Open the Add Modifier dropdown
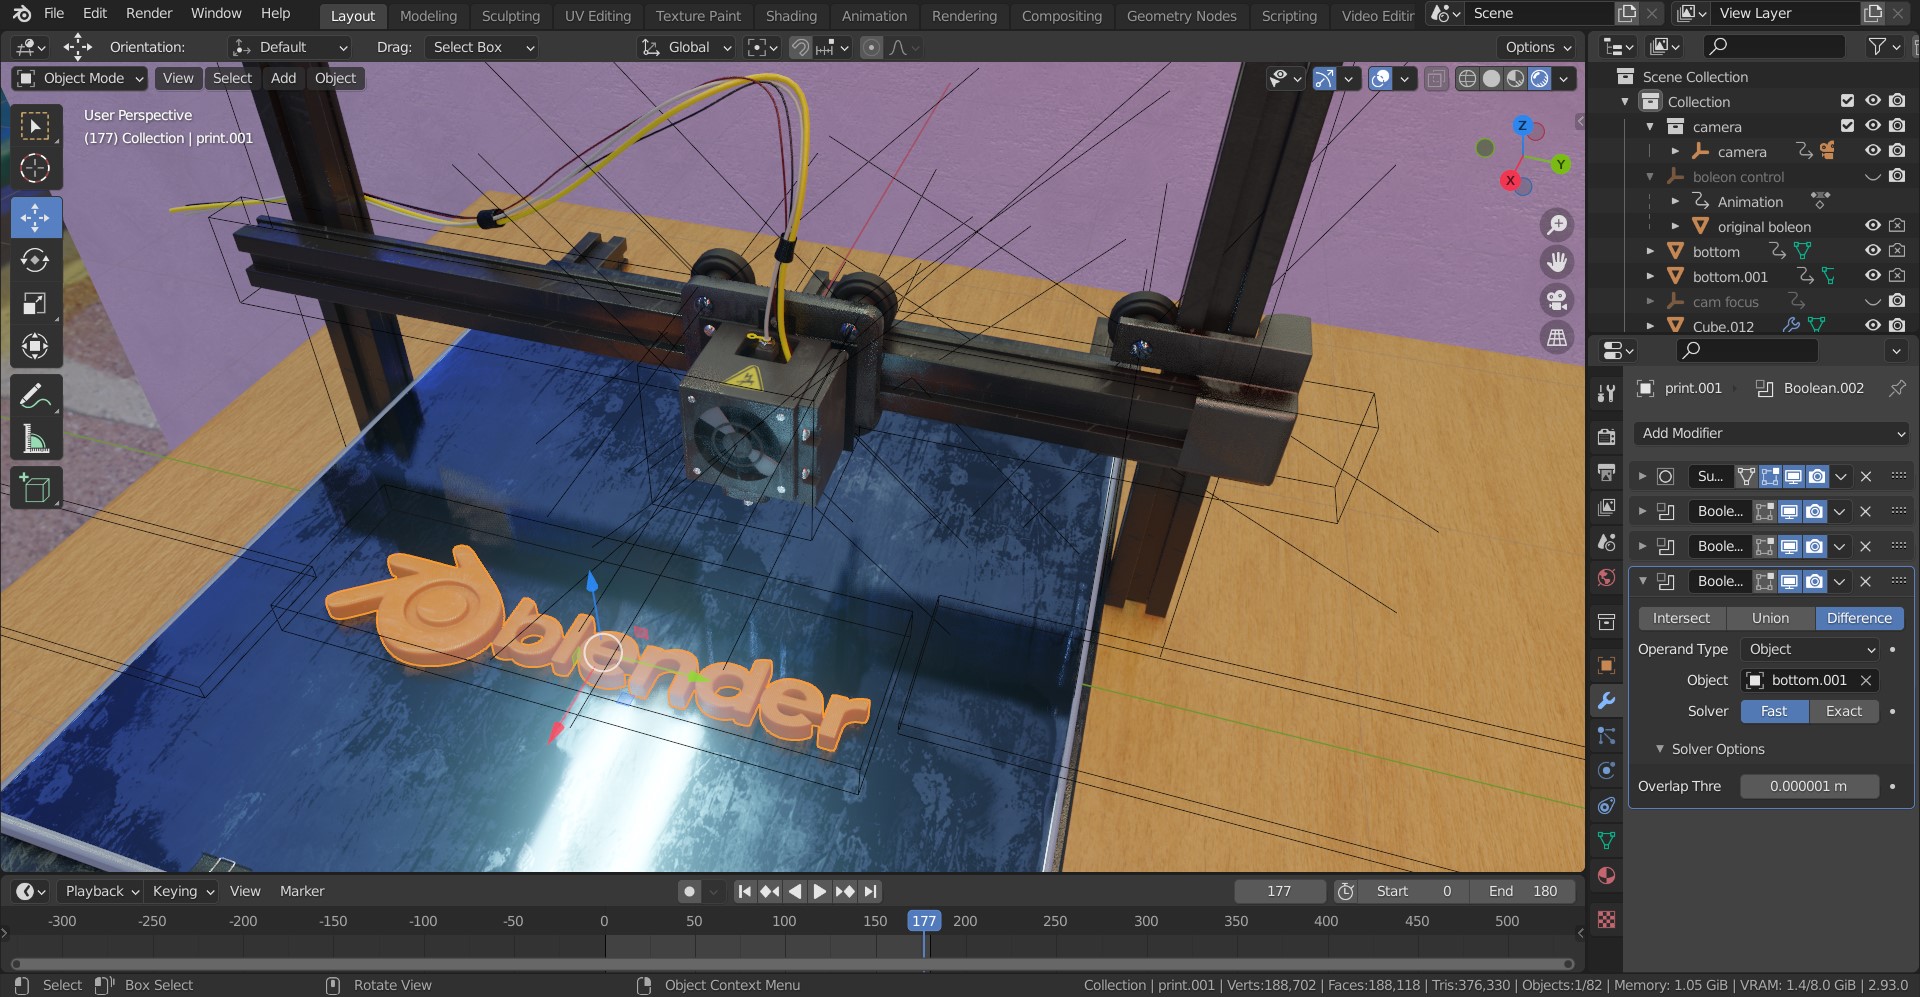Screen dimensions: 1920x997 pyautogui.click(x=1770, y=433)
